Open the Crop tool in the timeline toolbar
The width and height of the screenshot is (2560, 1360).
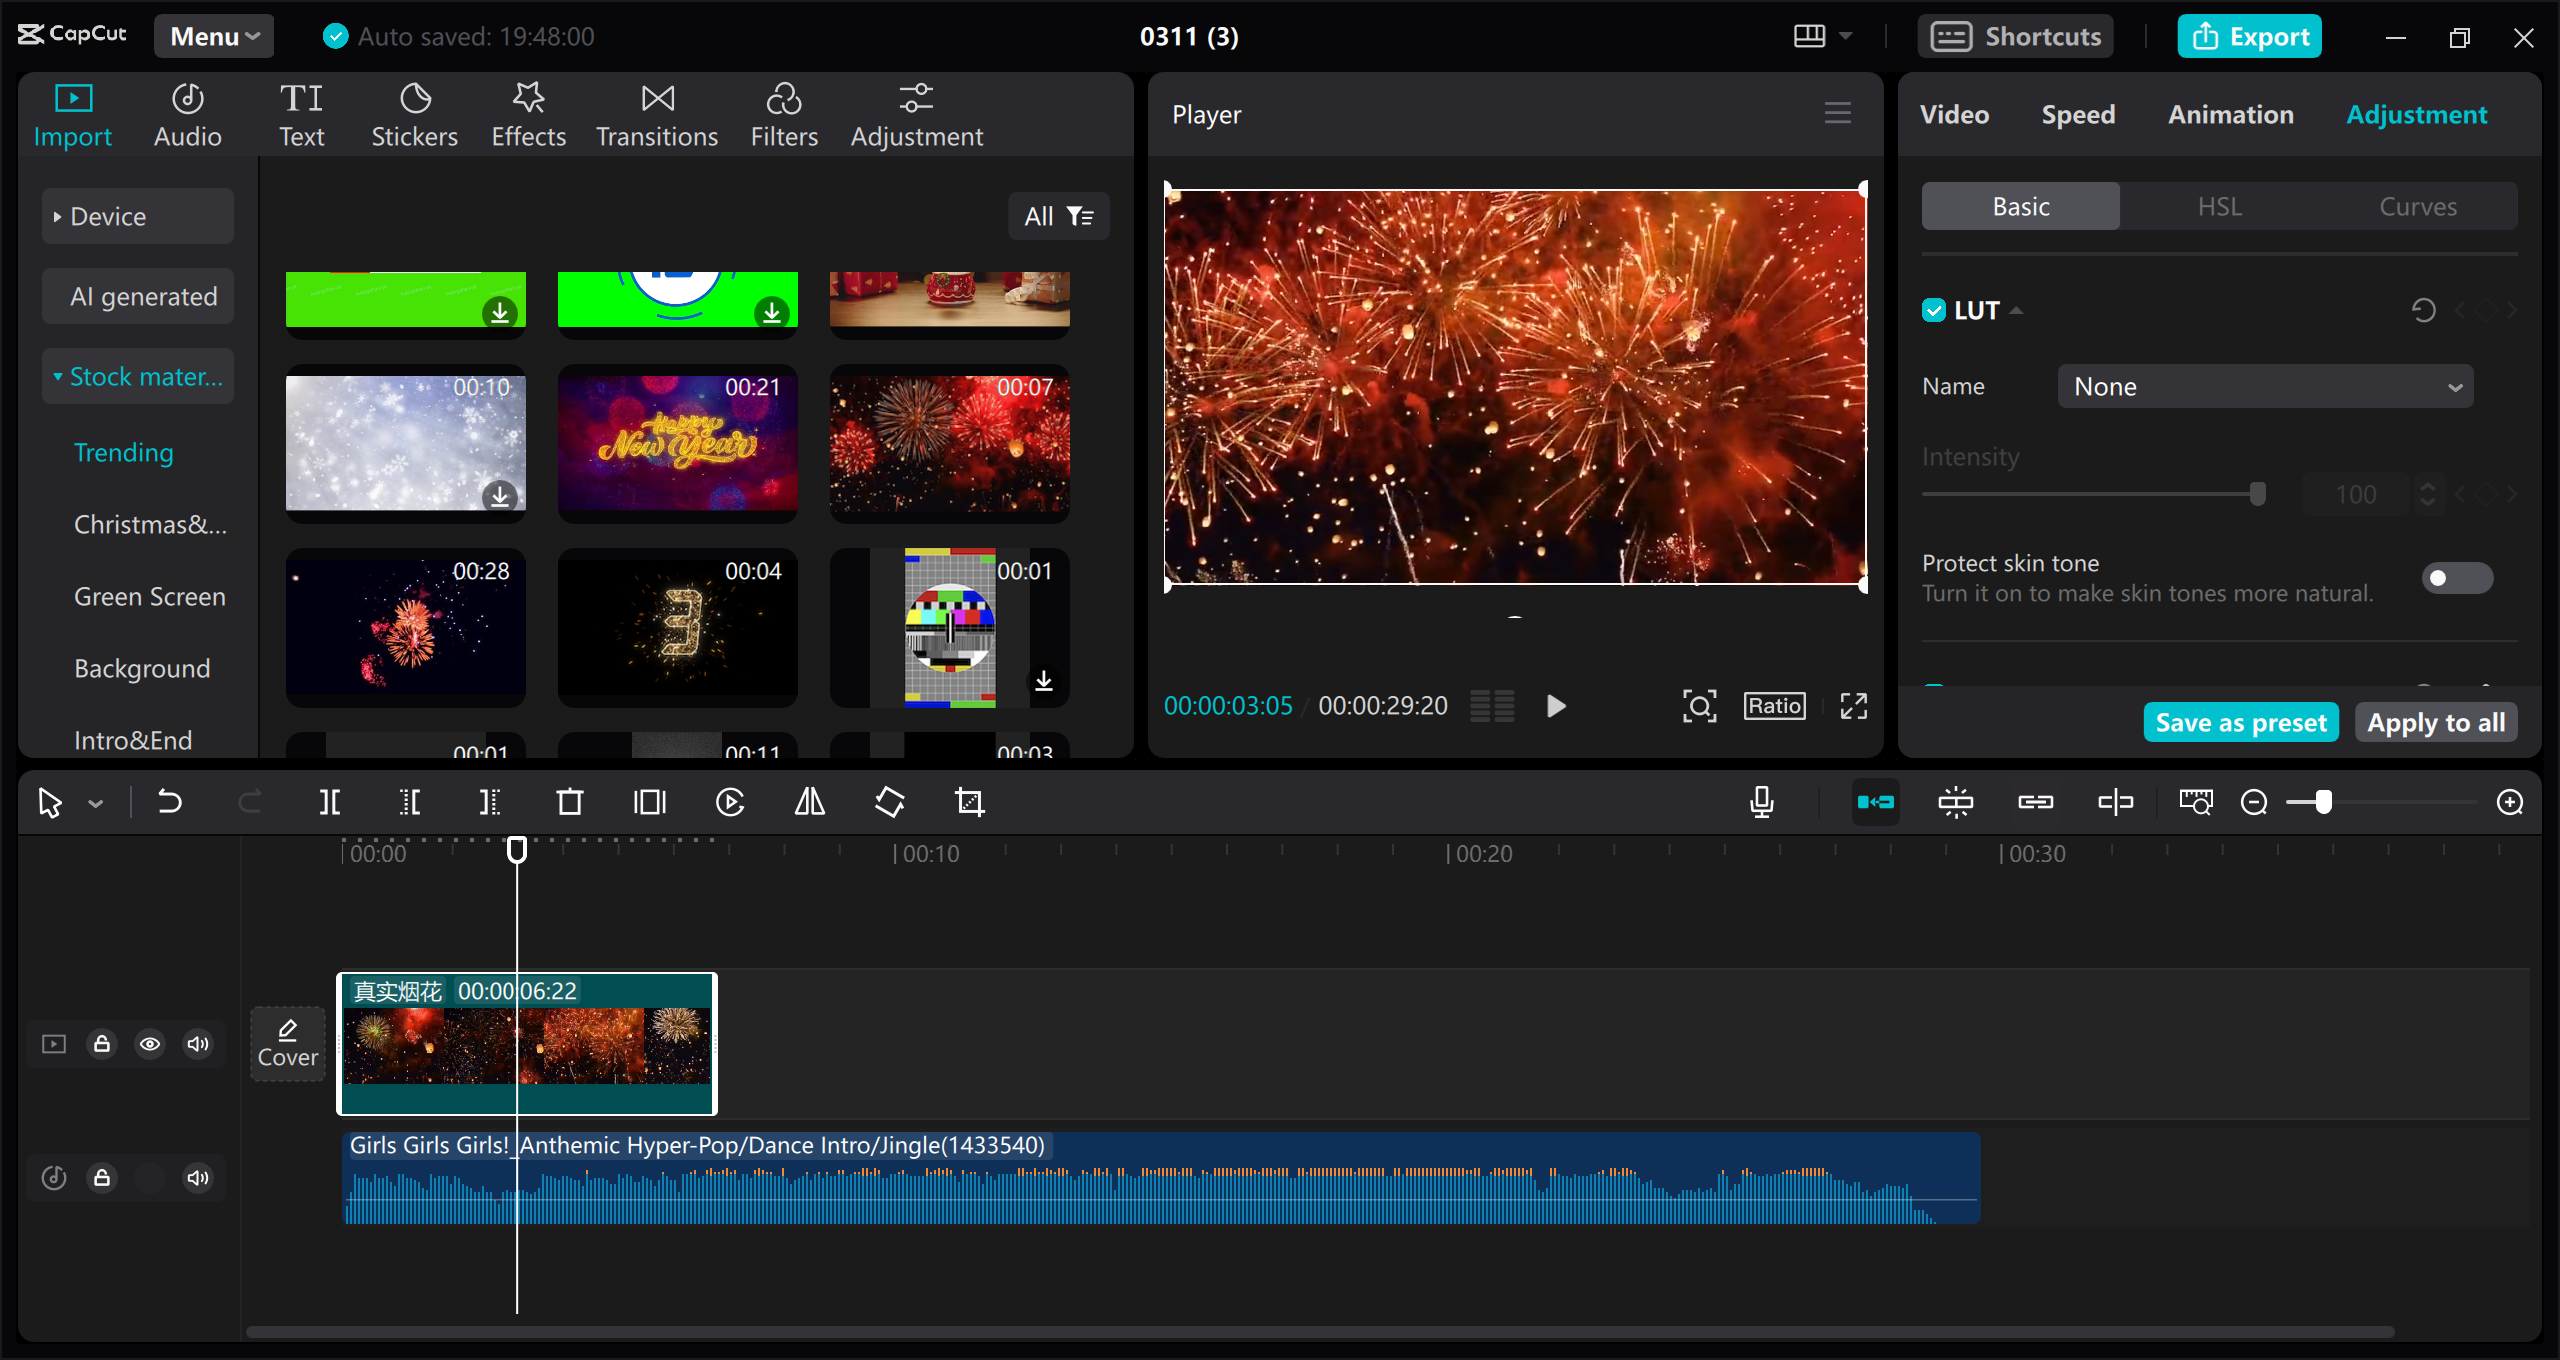click(x=971, y=801)
